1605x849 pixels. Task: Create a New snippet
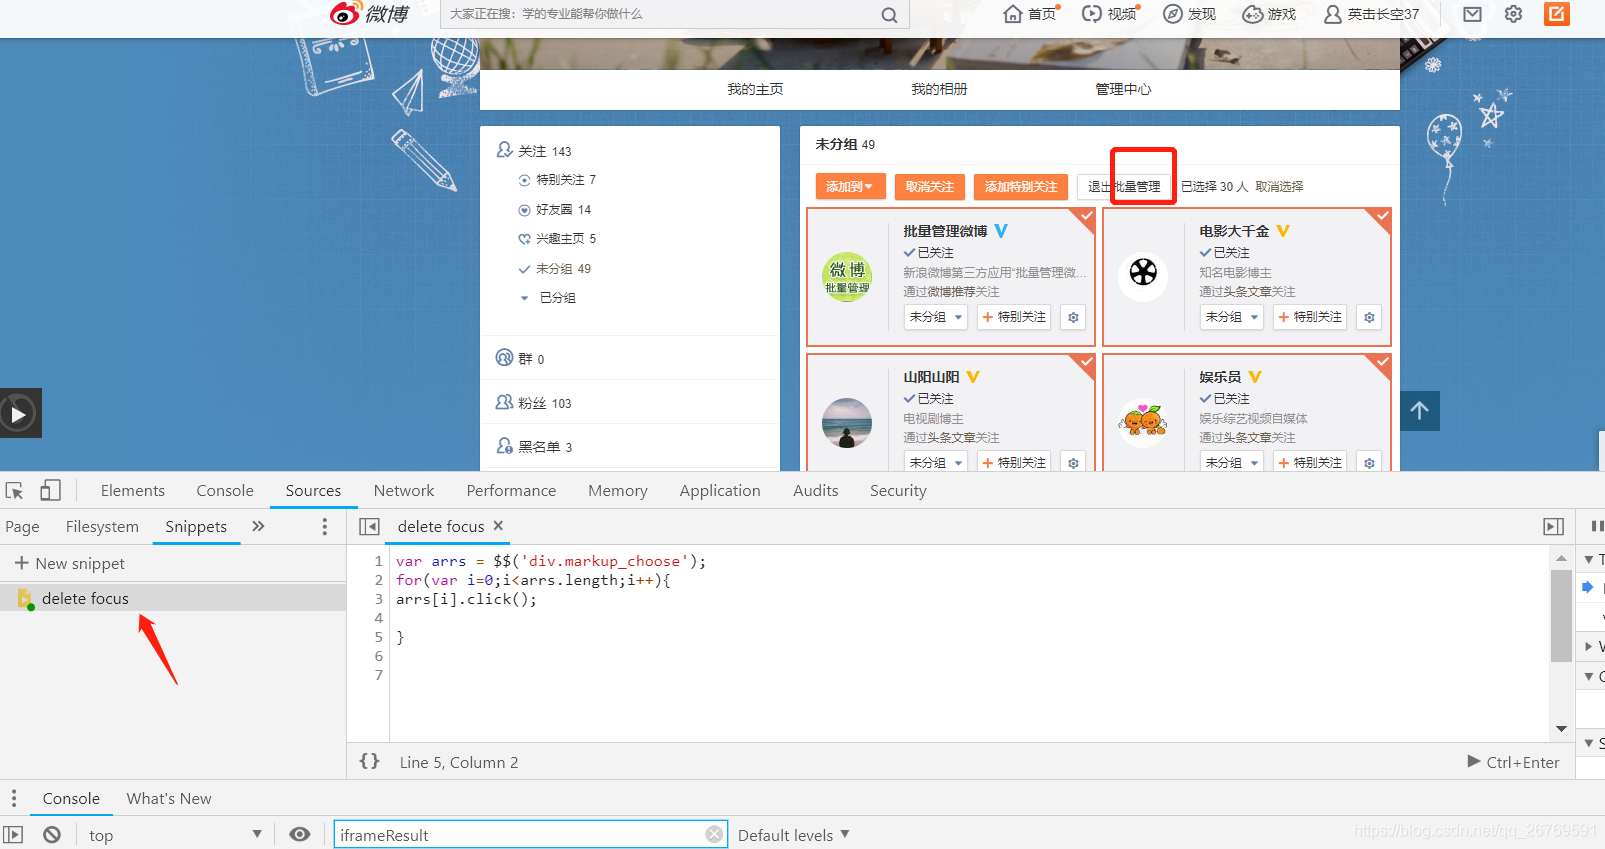(x=70, y=563)
